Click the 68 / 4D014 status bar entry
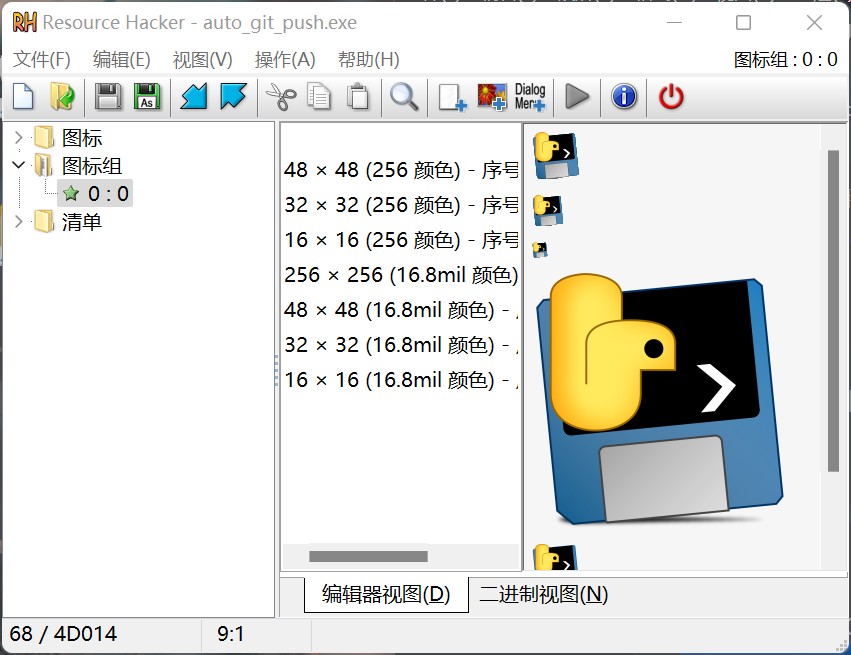Viewport: 851px width, 655px height. coord(63,634)
